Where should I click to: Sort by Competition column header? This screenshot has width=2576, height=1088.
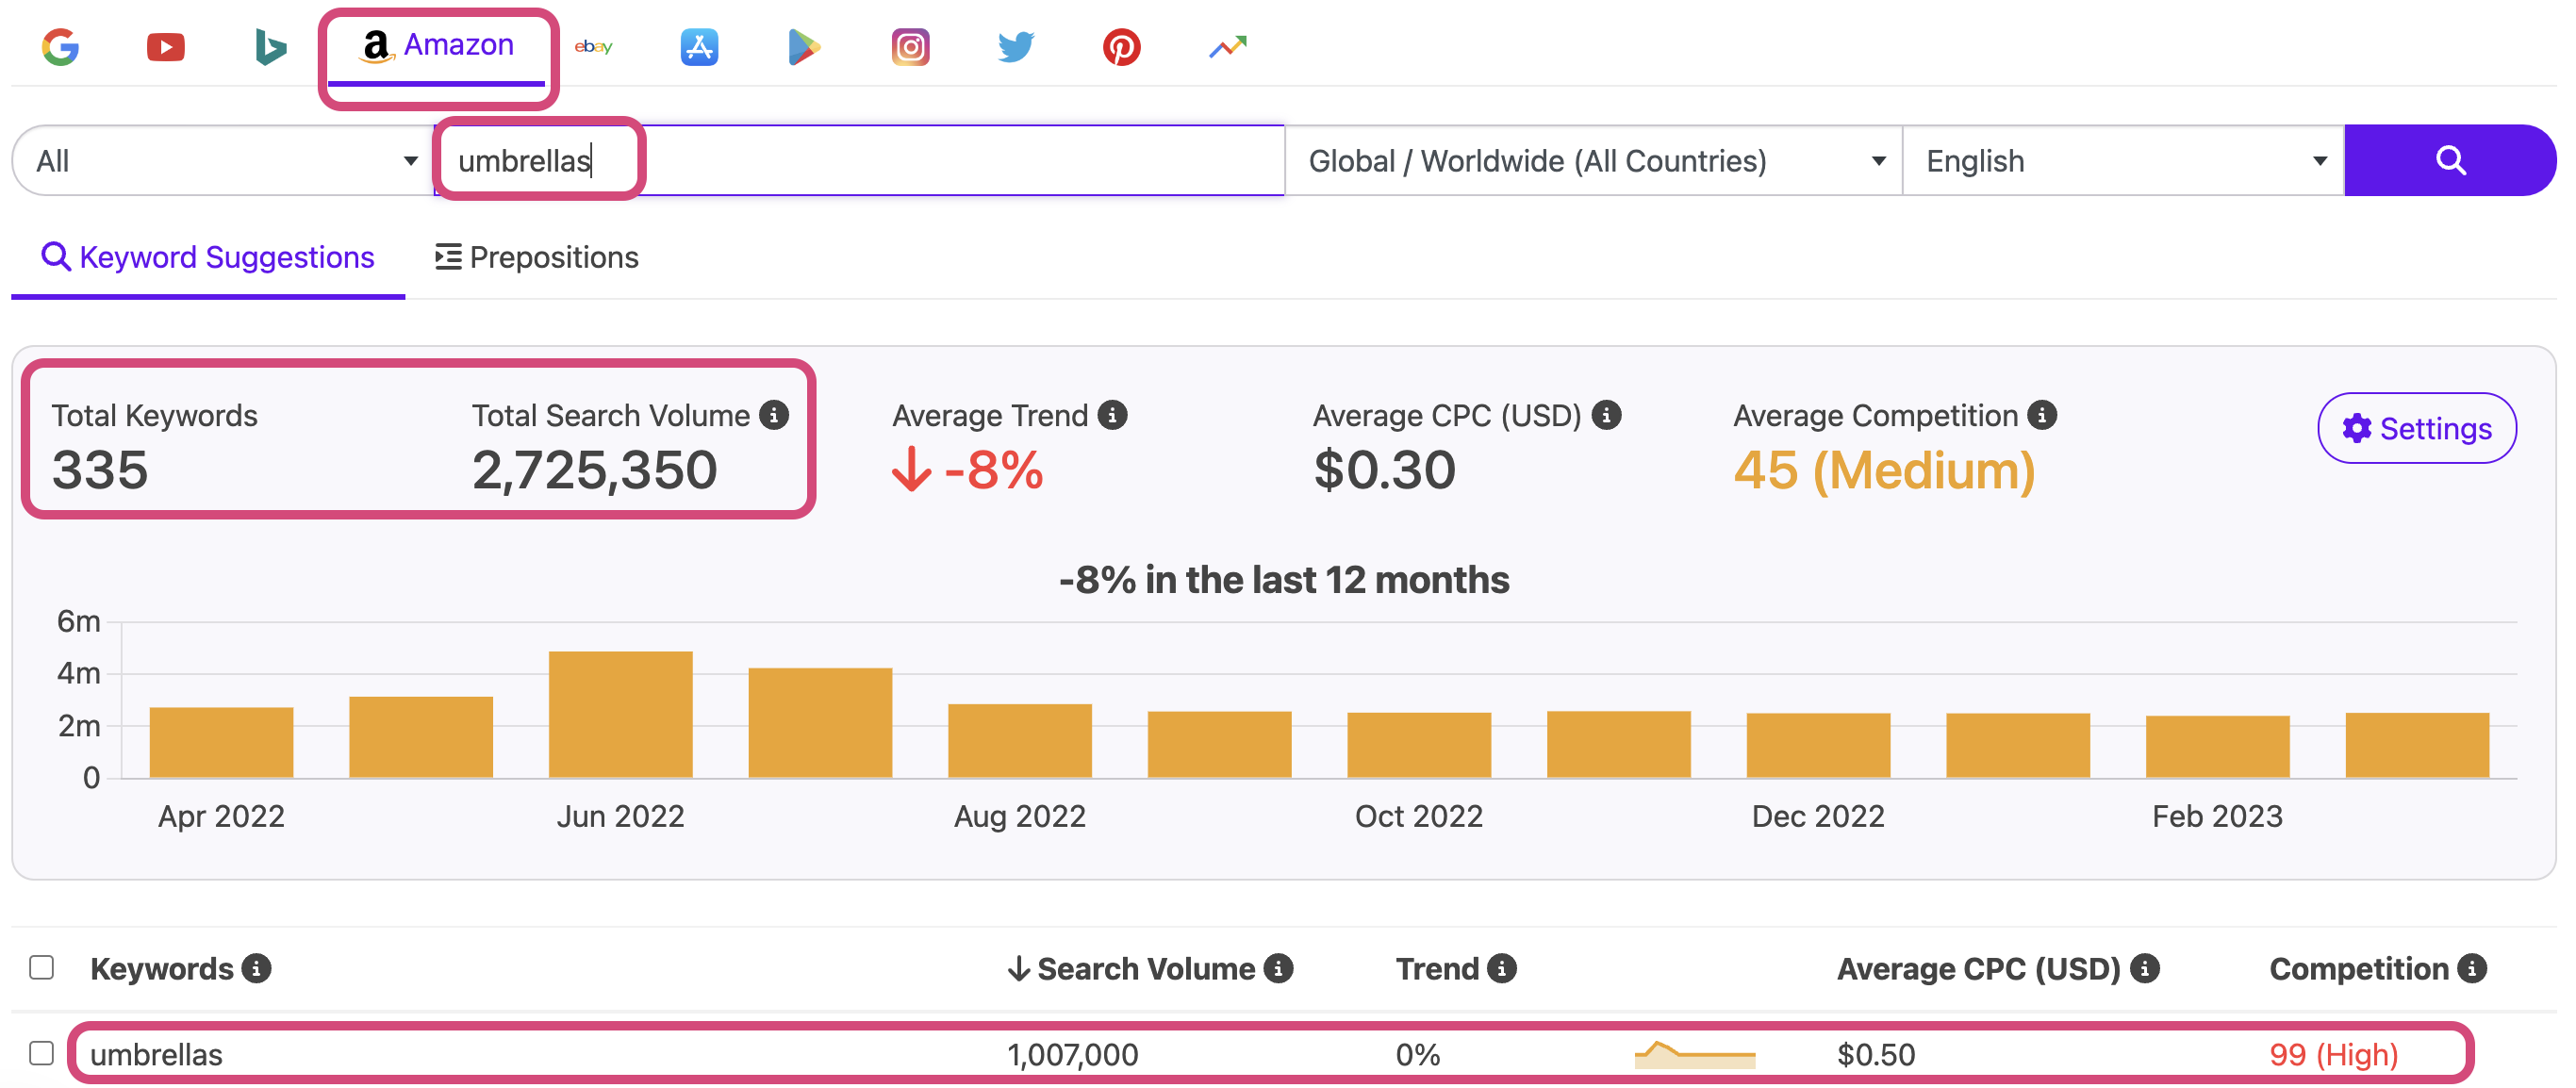point(2359,969)
